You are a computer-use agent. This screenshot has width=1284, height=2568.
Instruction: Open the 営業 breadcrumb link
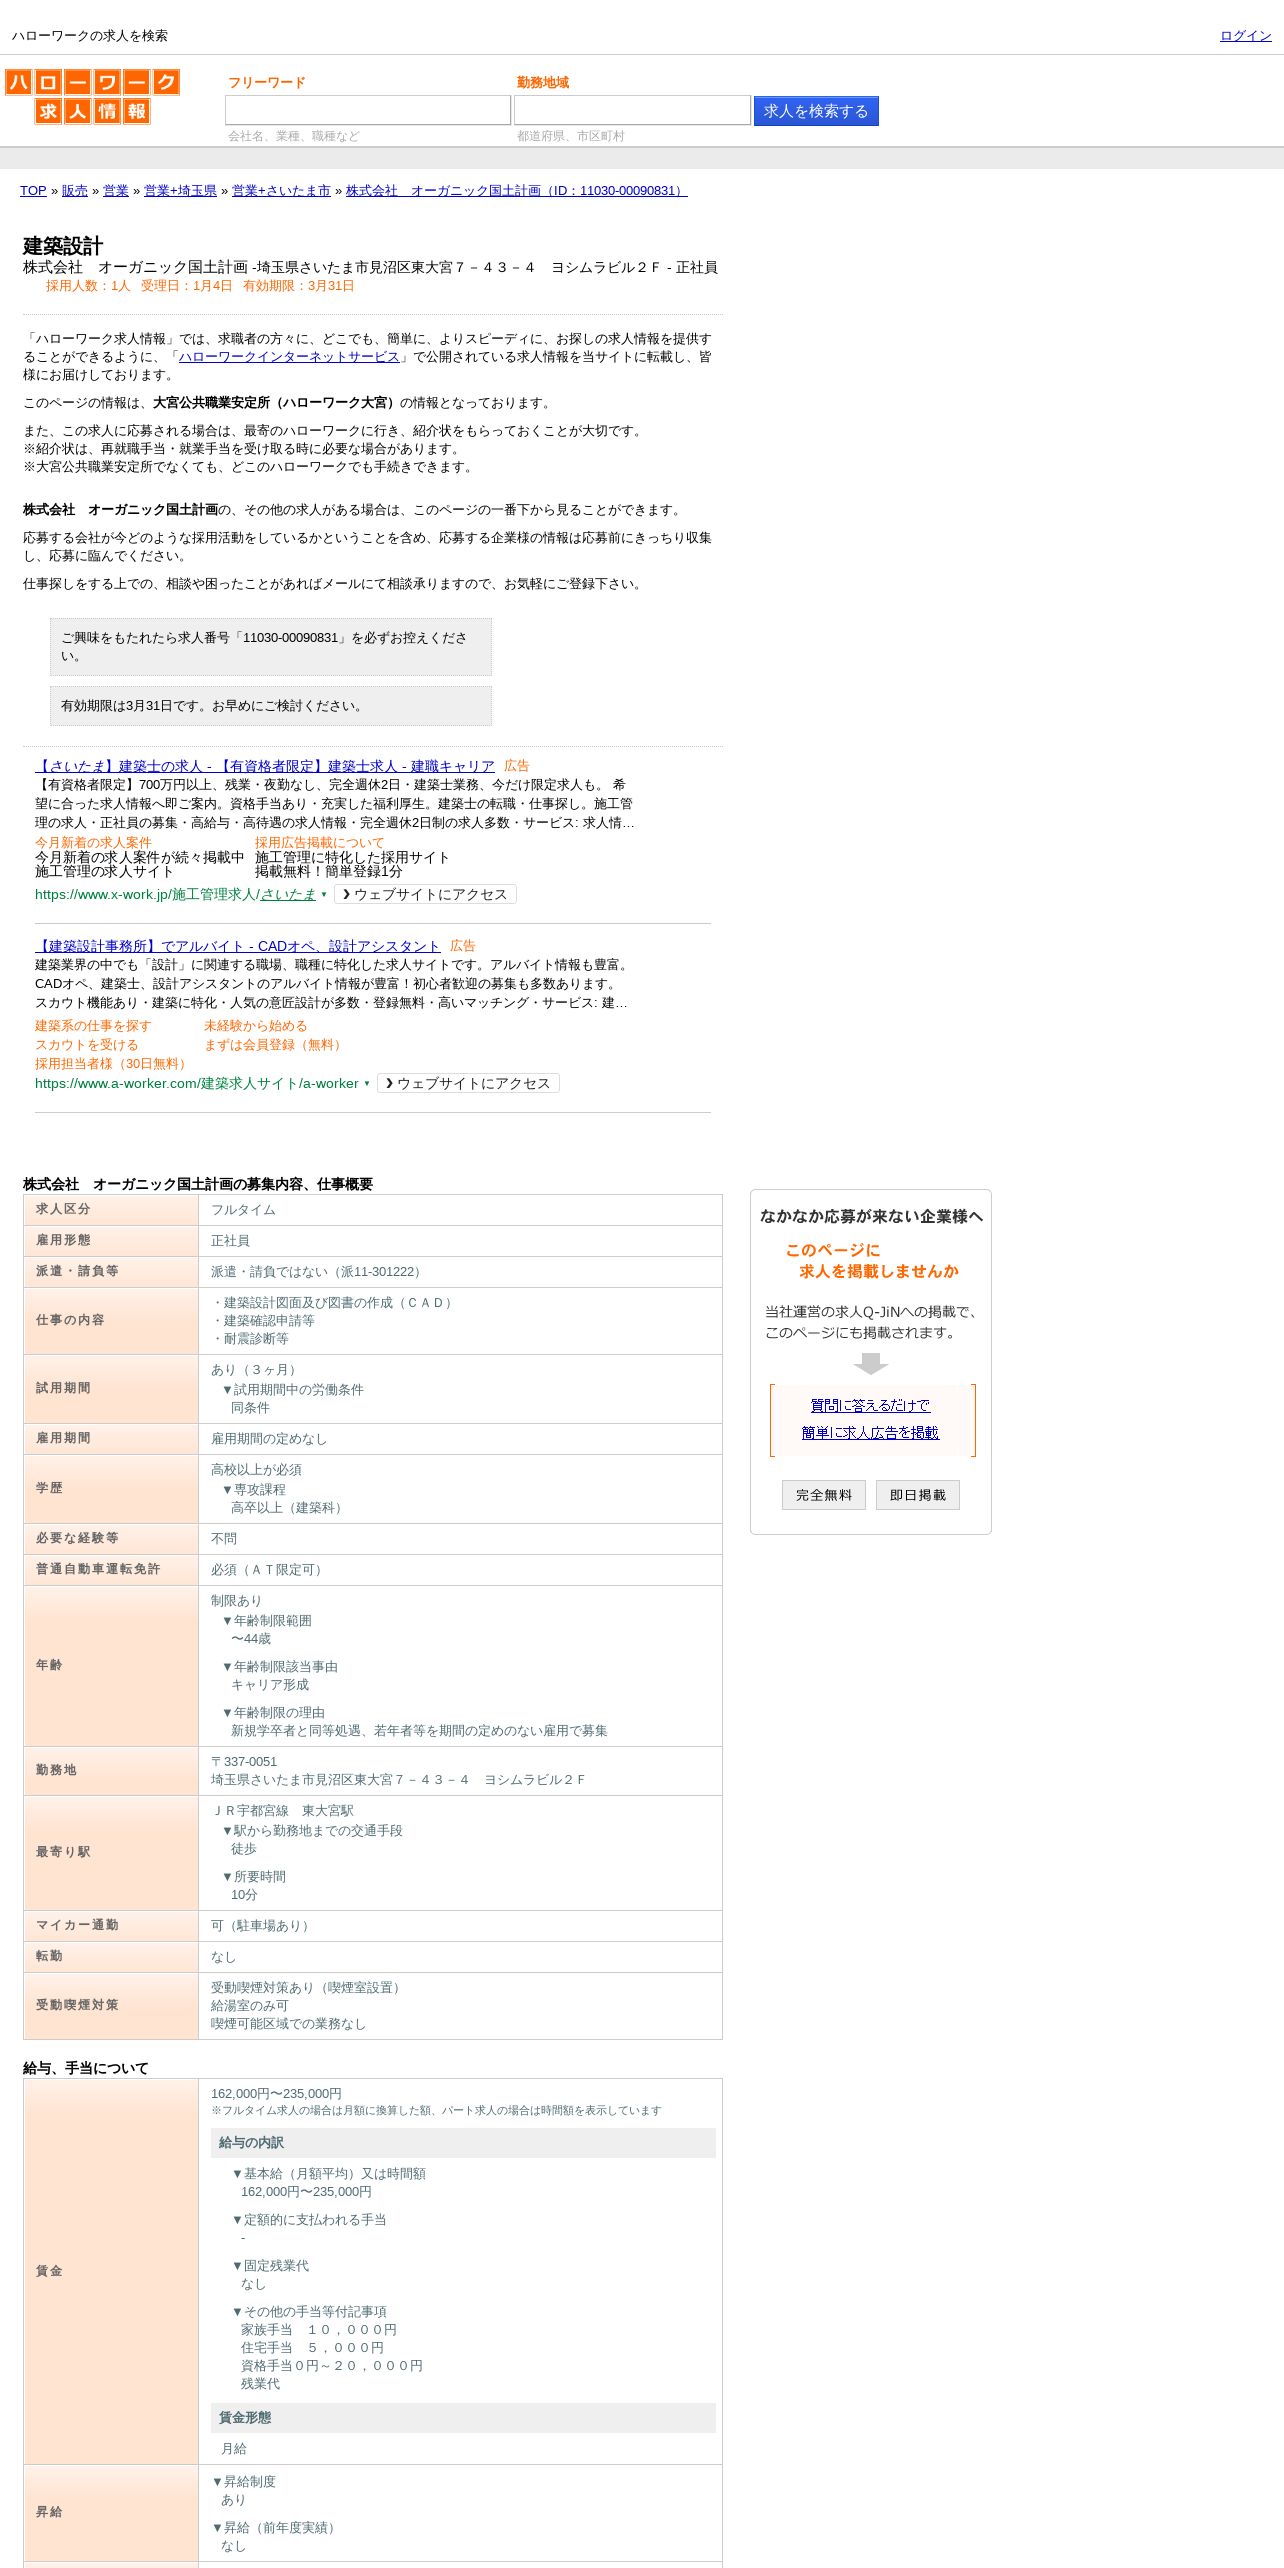click(x=116, y=191)
